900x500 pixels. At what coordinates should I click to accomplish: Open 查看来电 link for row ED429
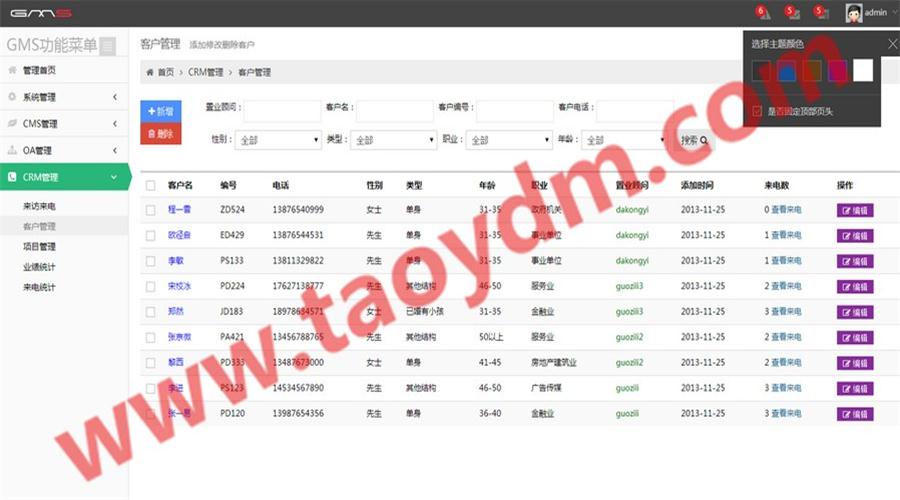tap(786, 235)
